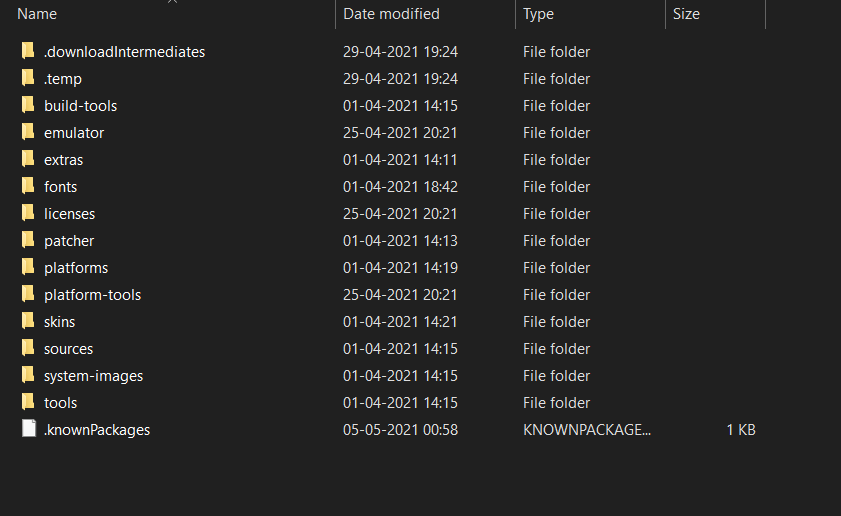Click the Type column header

click(538, 14)
